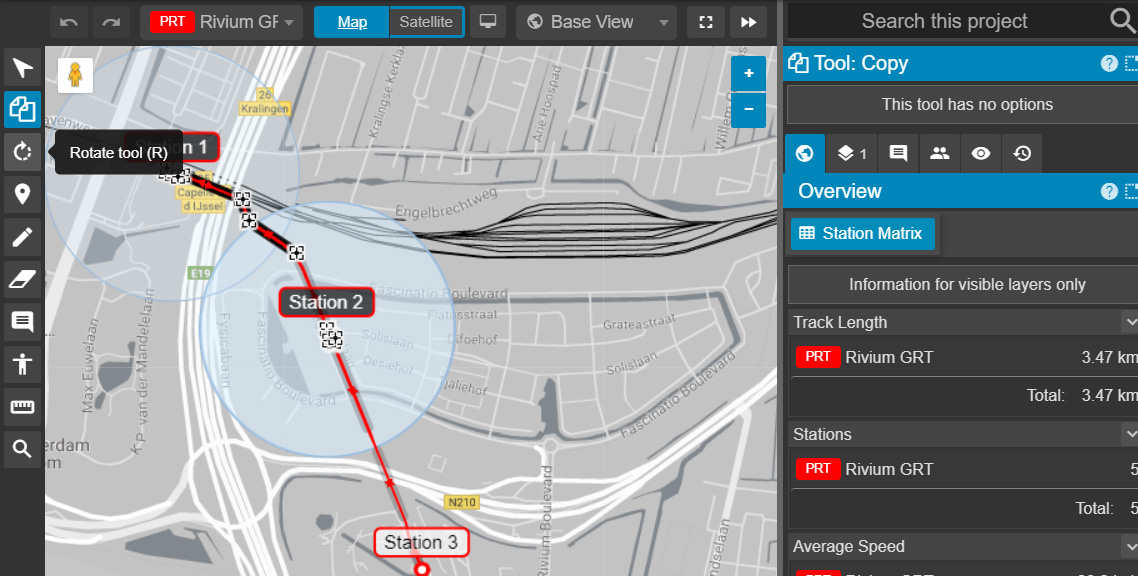This screenshot has width=1138, height=576.
Task: Choose the station marker pin tool
Action: (x=22, y=194)
